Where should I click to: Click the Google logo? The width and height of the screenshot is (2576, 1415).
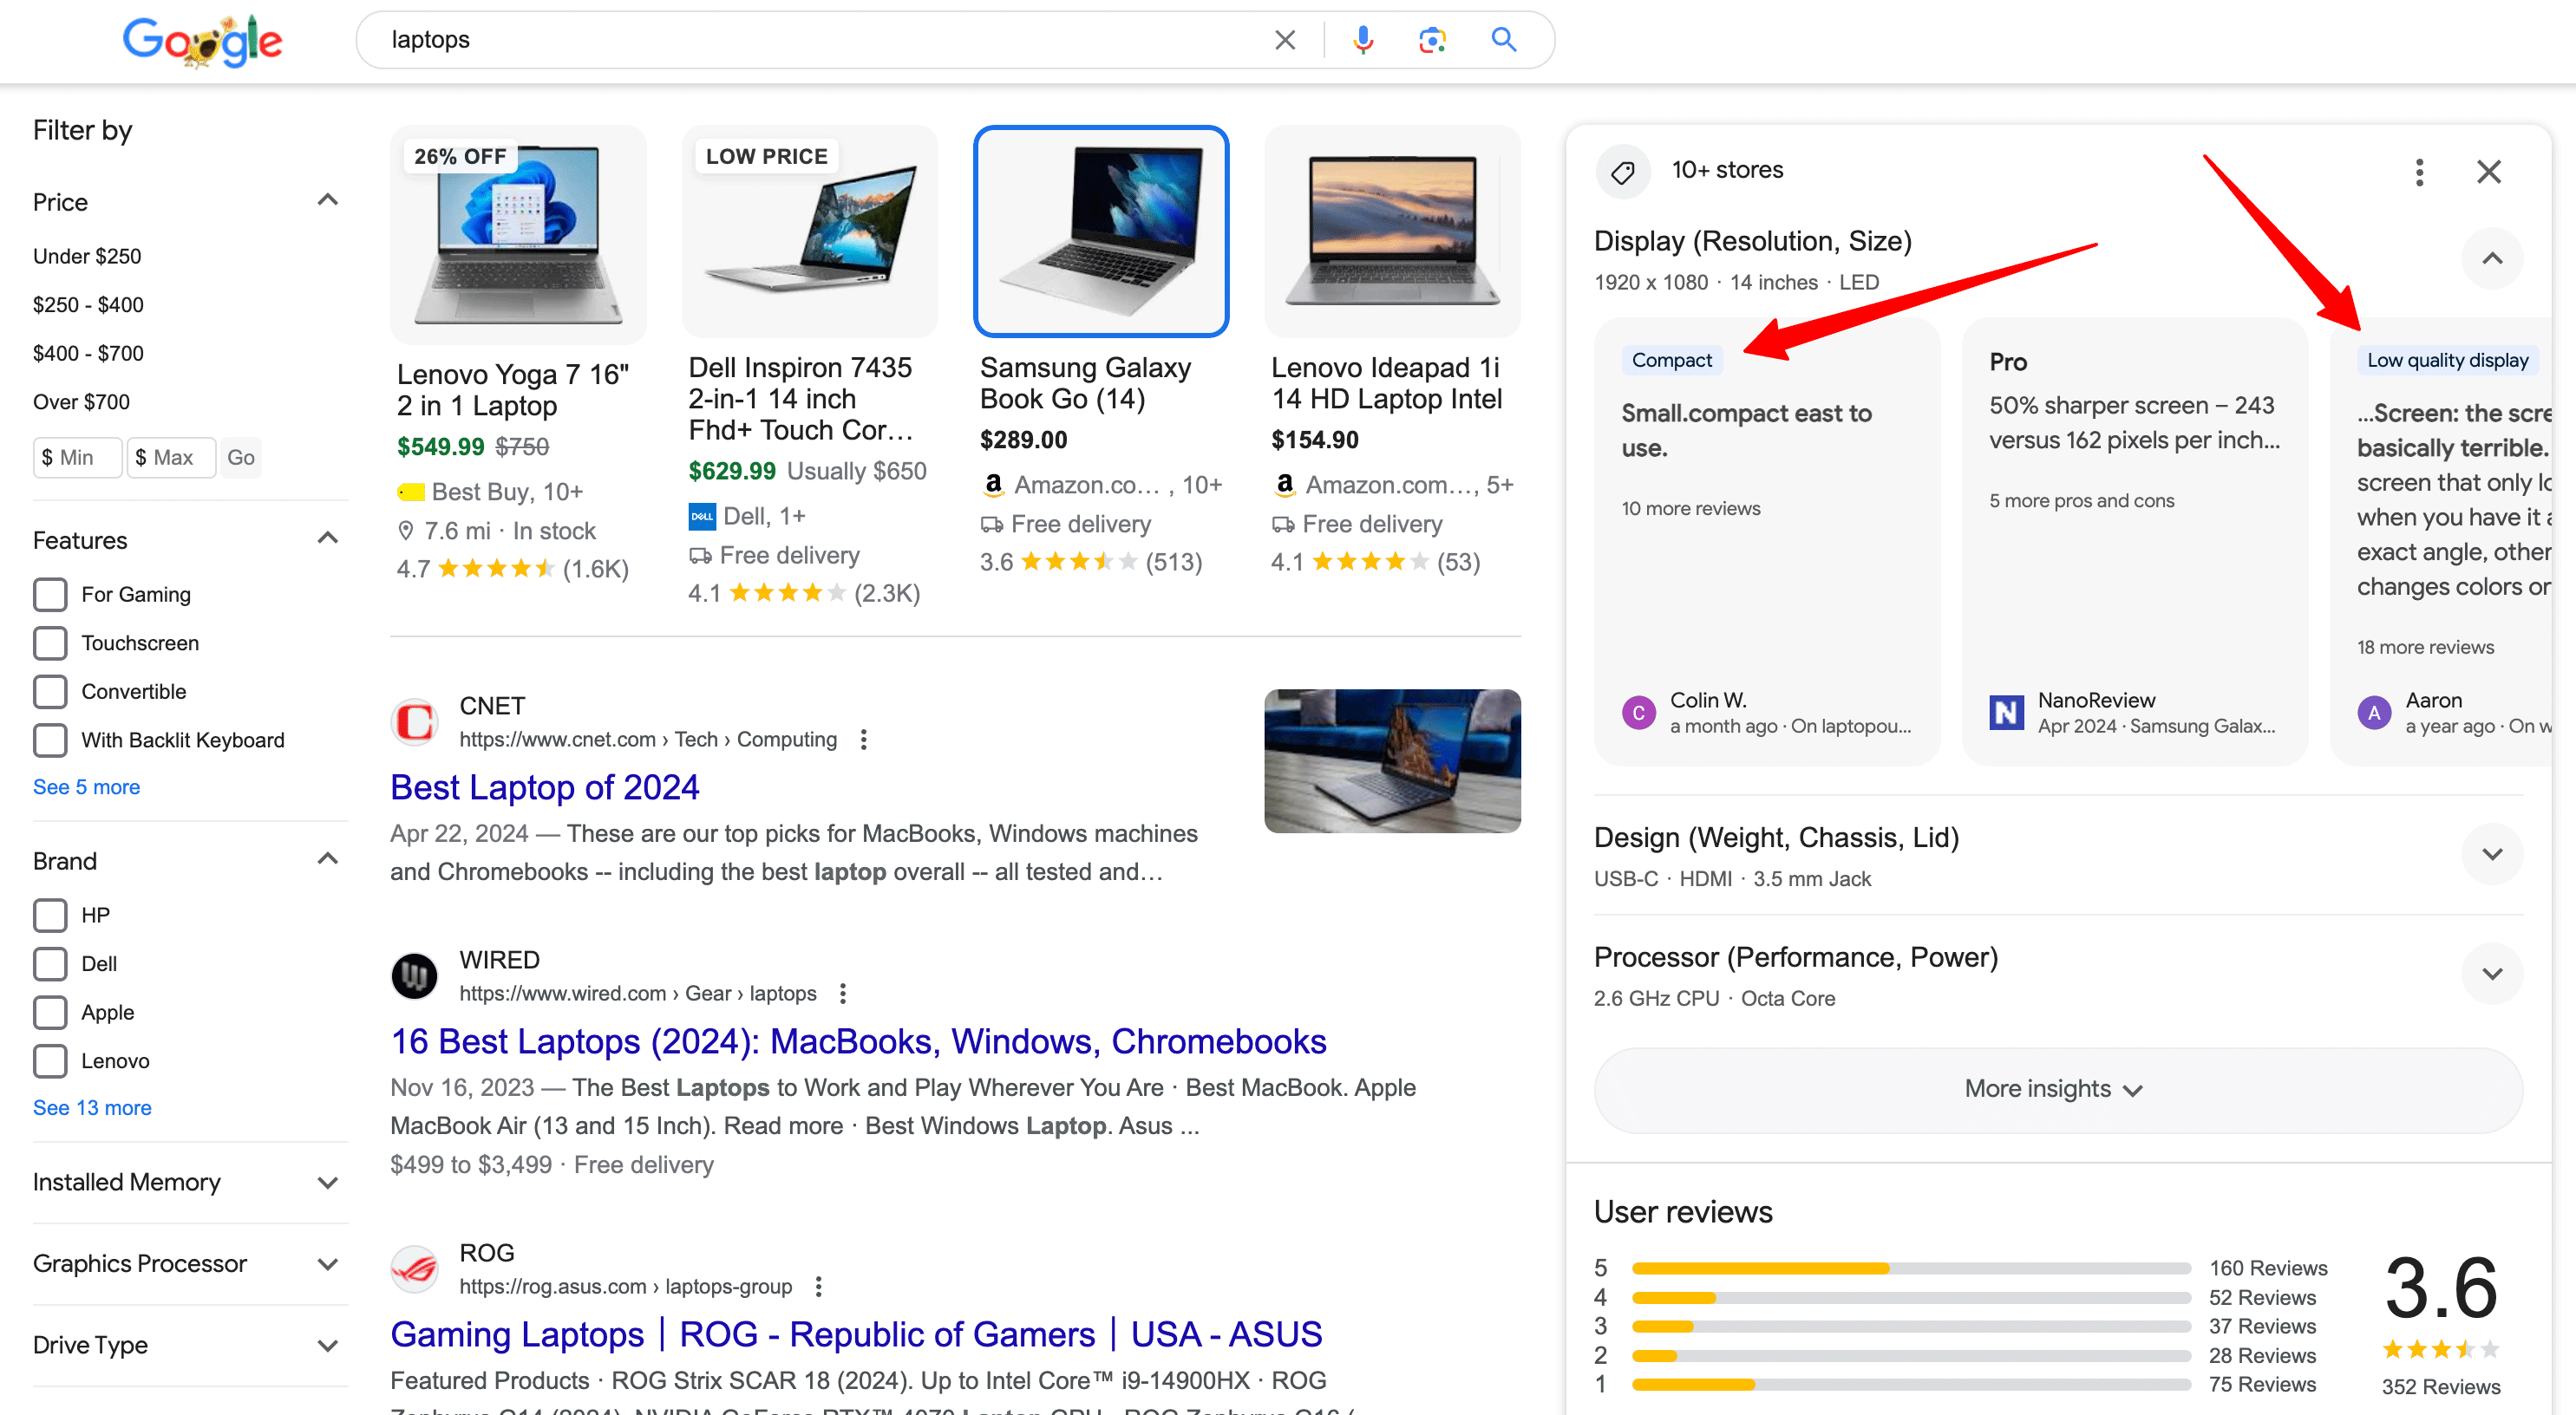(x=203, y=42)
